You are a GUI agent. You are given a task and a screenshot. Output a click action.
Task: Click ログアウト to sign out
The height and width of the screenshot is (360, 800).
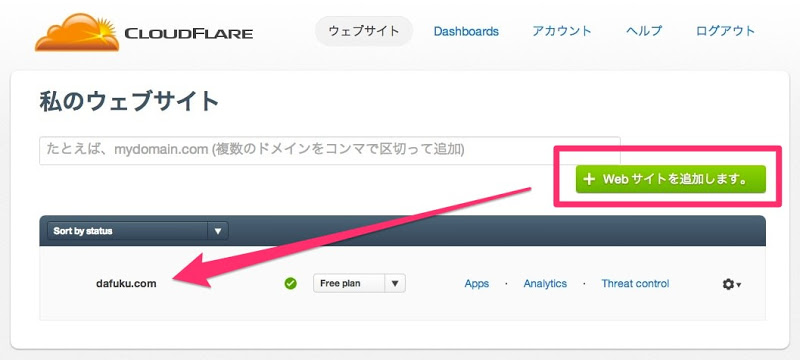(725, 31)
